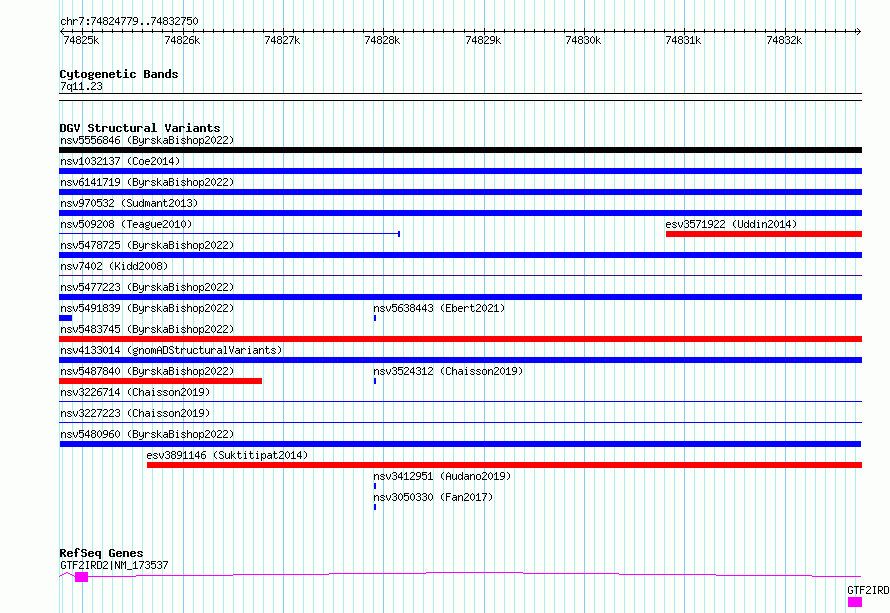Select the red esv3891146 variant bar
The width and height of the screenshot is (890, 613).
point(505,465)
